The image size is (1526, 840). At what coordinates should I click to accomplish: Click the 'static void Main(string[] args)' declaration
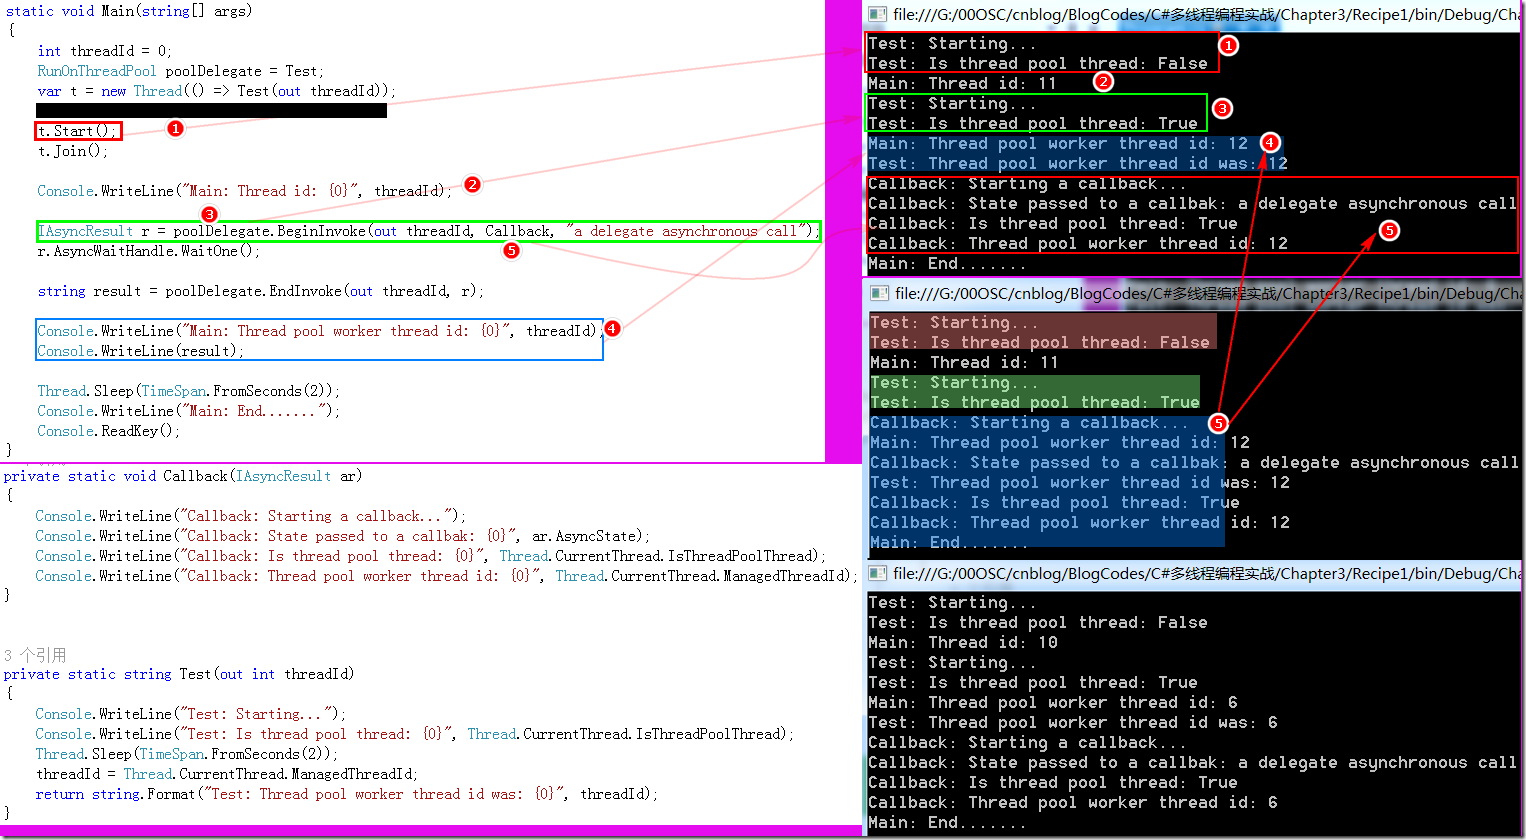click(x=129, y=11)
